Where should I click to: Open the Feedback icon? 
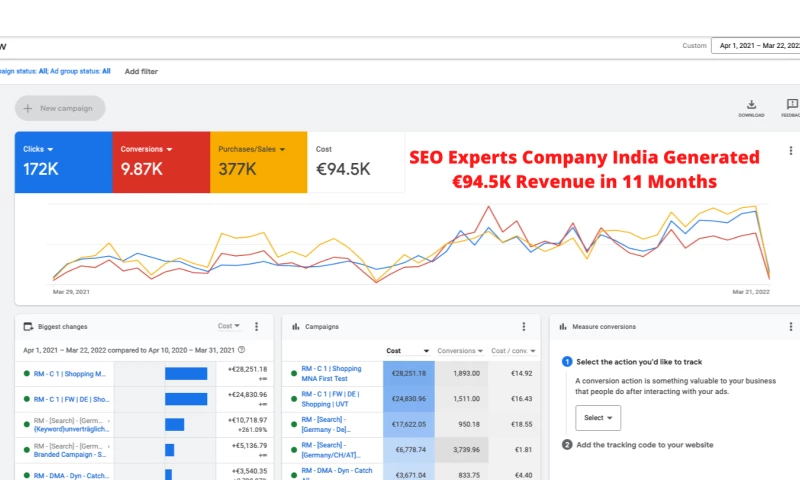(791, 108)
